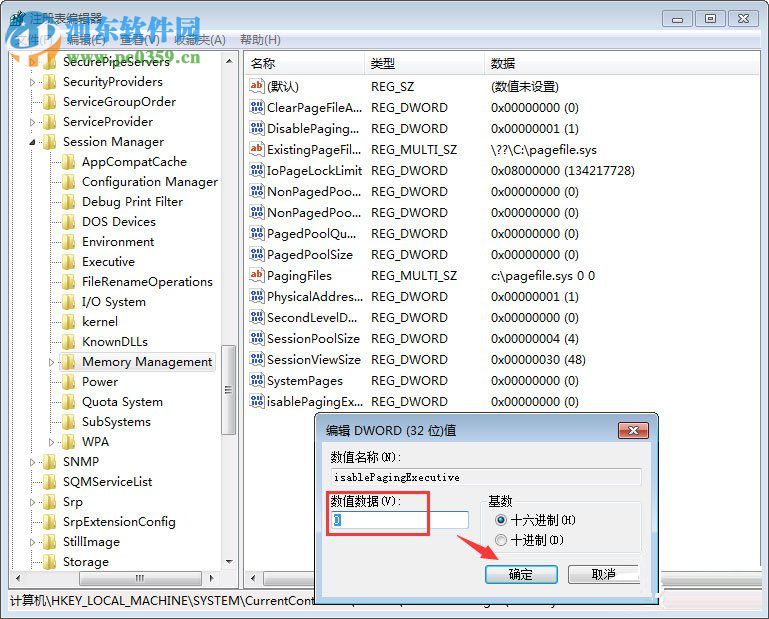The image size is (769, 619).
Task: Click the Session Manager folder icon
Action: click(x=50, y=142)
